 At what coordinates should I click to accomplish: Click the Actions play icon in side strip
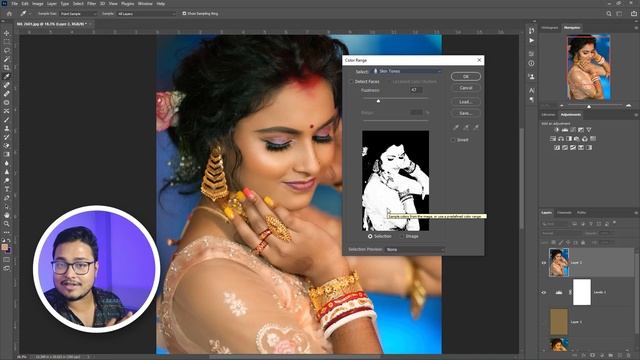click(x=531, y=41)
